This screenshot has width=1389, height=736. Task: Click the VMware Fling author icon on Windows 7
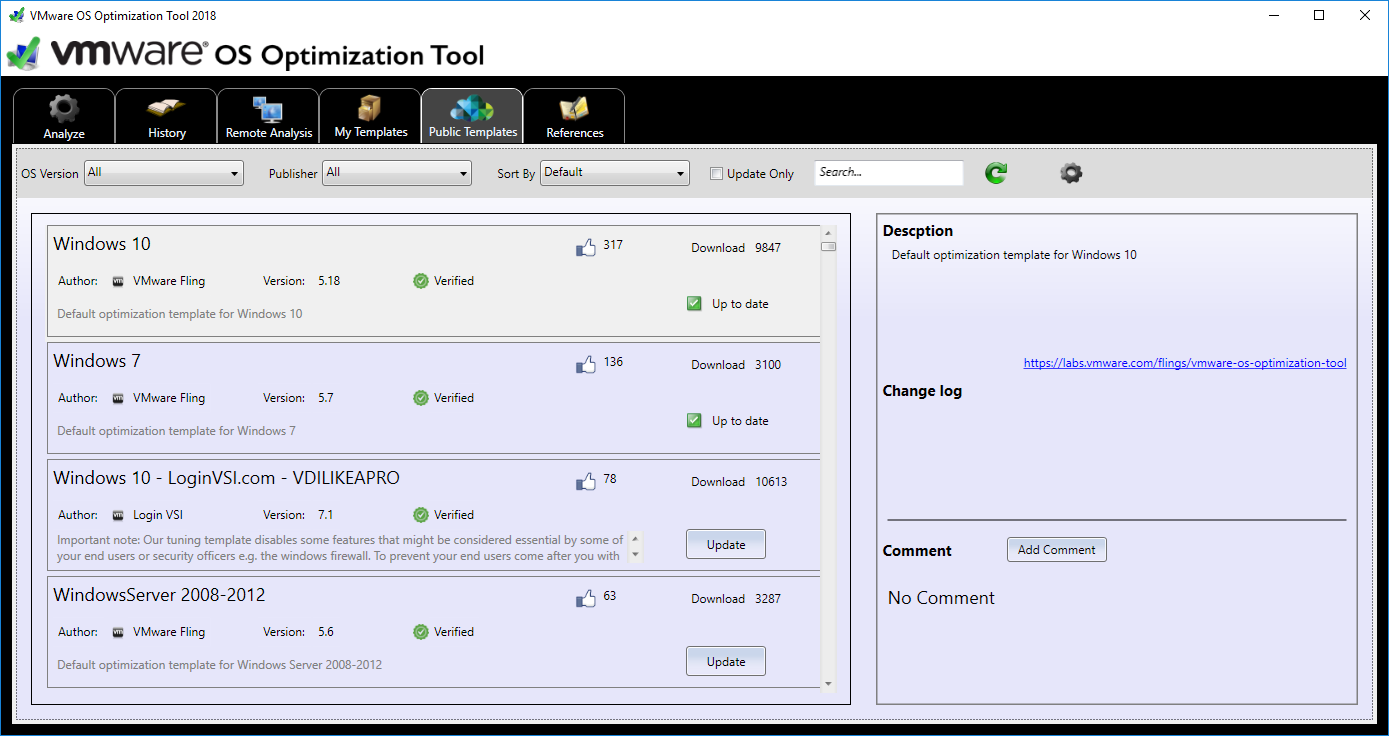click(118, 398)
